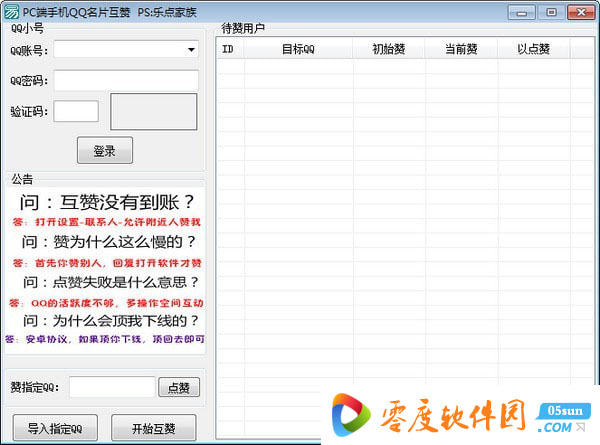Focus the QQ密码 password field

[126, 80]
